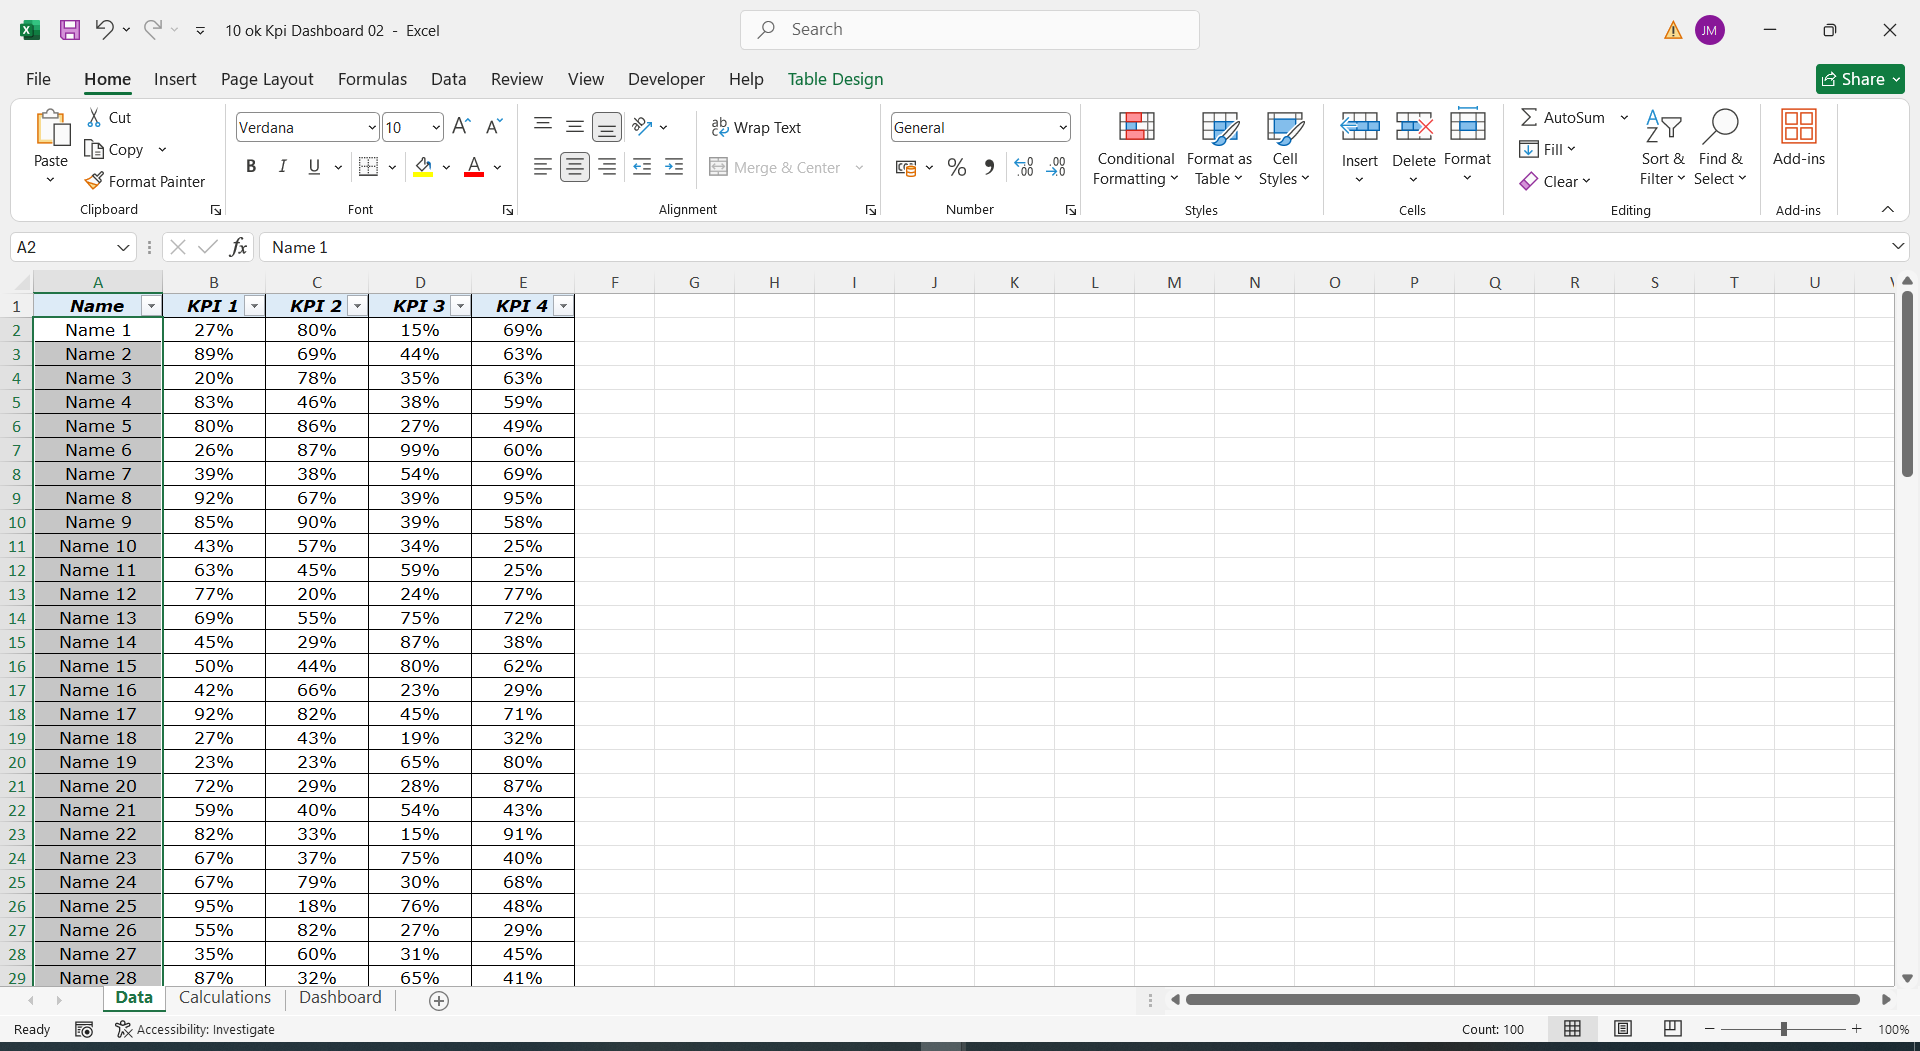Cut the selected cells

click(x=109, y=117)
